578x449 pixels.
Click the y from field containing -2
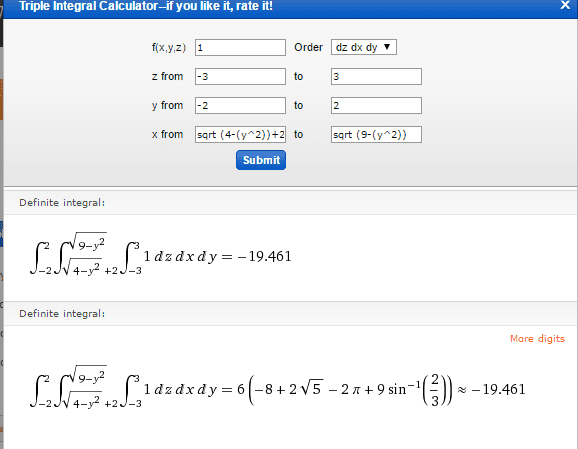[x=240, y=105]
